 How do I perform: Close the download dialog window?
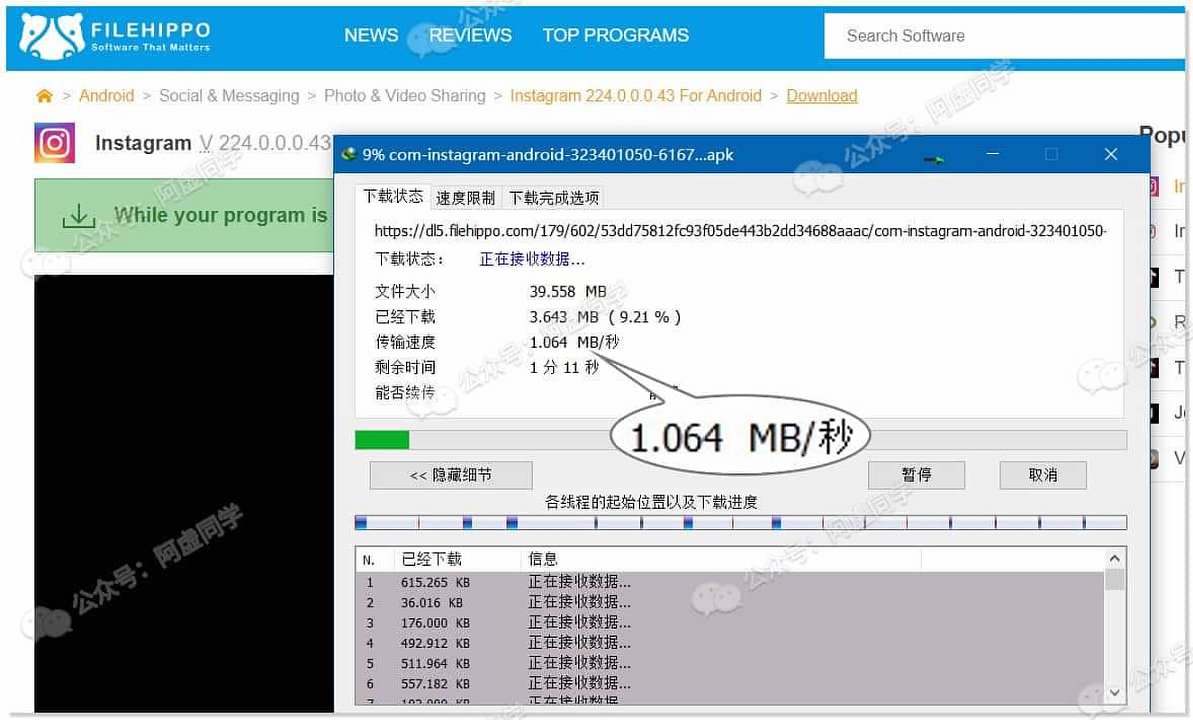[x=1111, y=155]
